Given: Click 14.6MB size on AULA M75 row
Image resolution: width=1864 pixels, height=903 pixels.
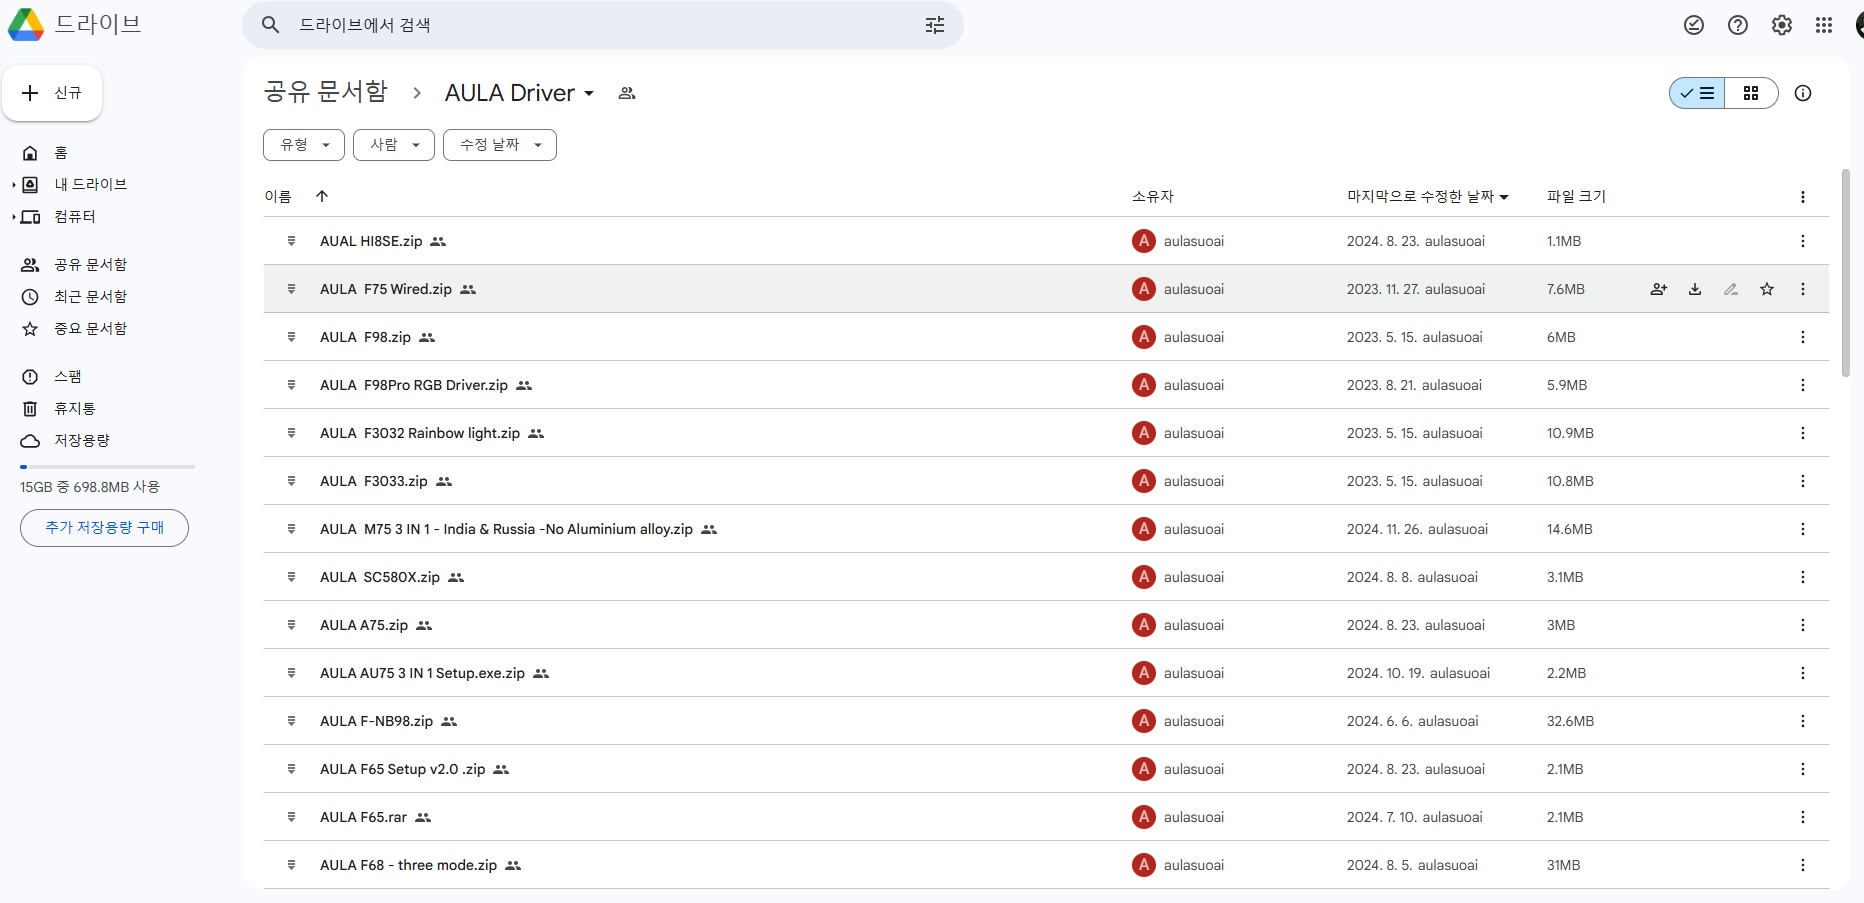Looking at the screenshot, I should pyautogui.click(x=1569, y=529).
